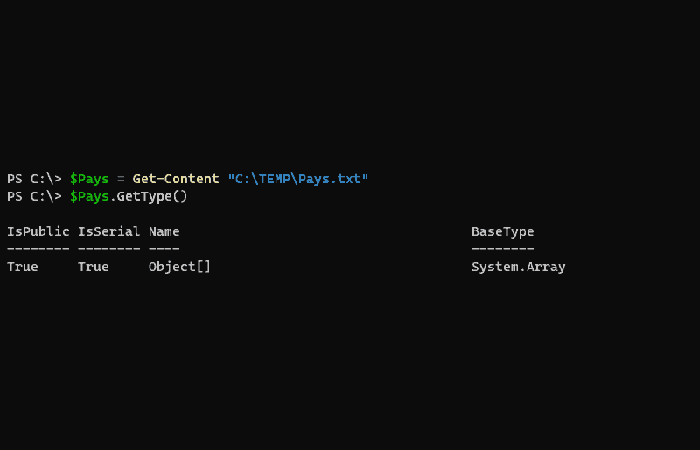The image size is (700, 450).
Task: Click dashes under the IsPublic header
Action: (38, 249)
